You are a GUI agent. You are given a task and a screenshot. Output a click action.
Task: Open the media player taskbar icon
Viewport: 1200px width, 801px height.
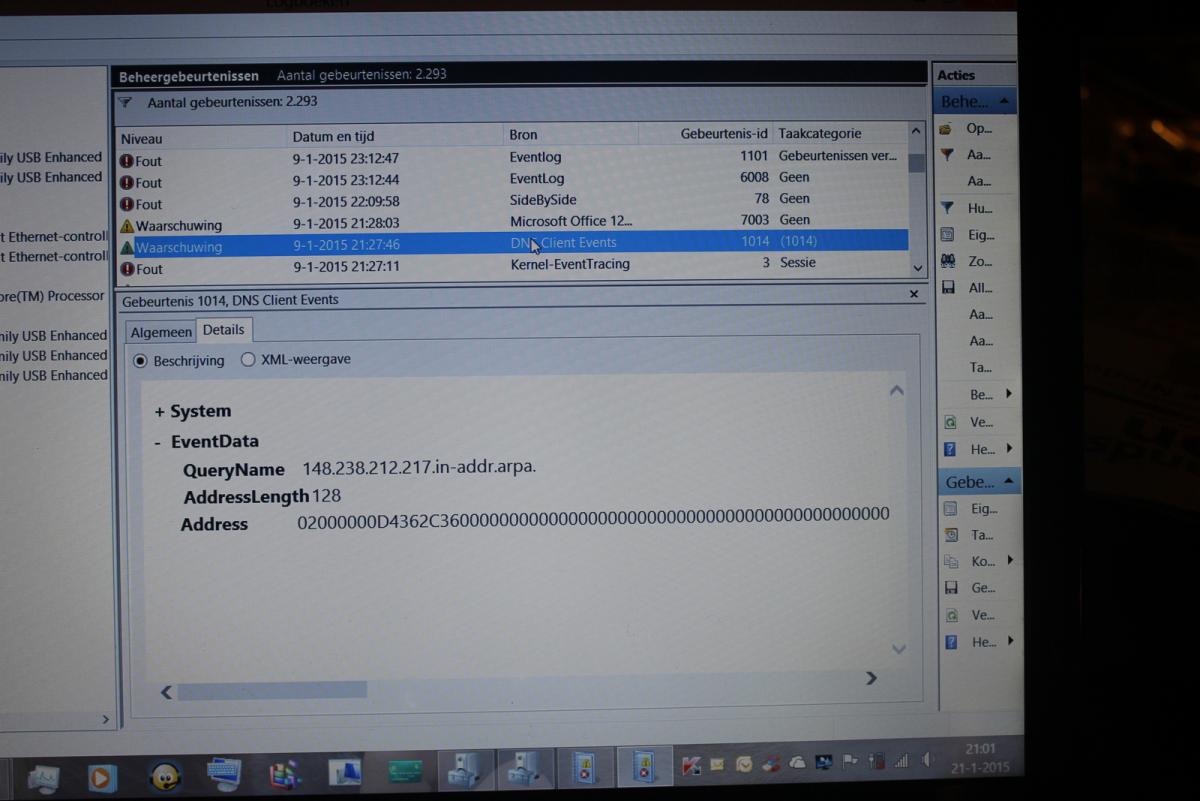click(102, 778)
